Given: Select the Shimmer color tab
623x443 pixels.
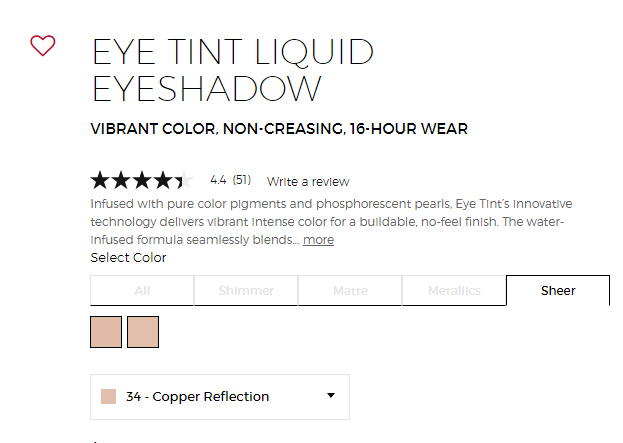Looking at the screenshot, I should point(246,290).
